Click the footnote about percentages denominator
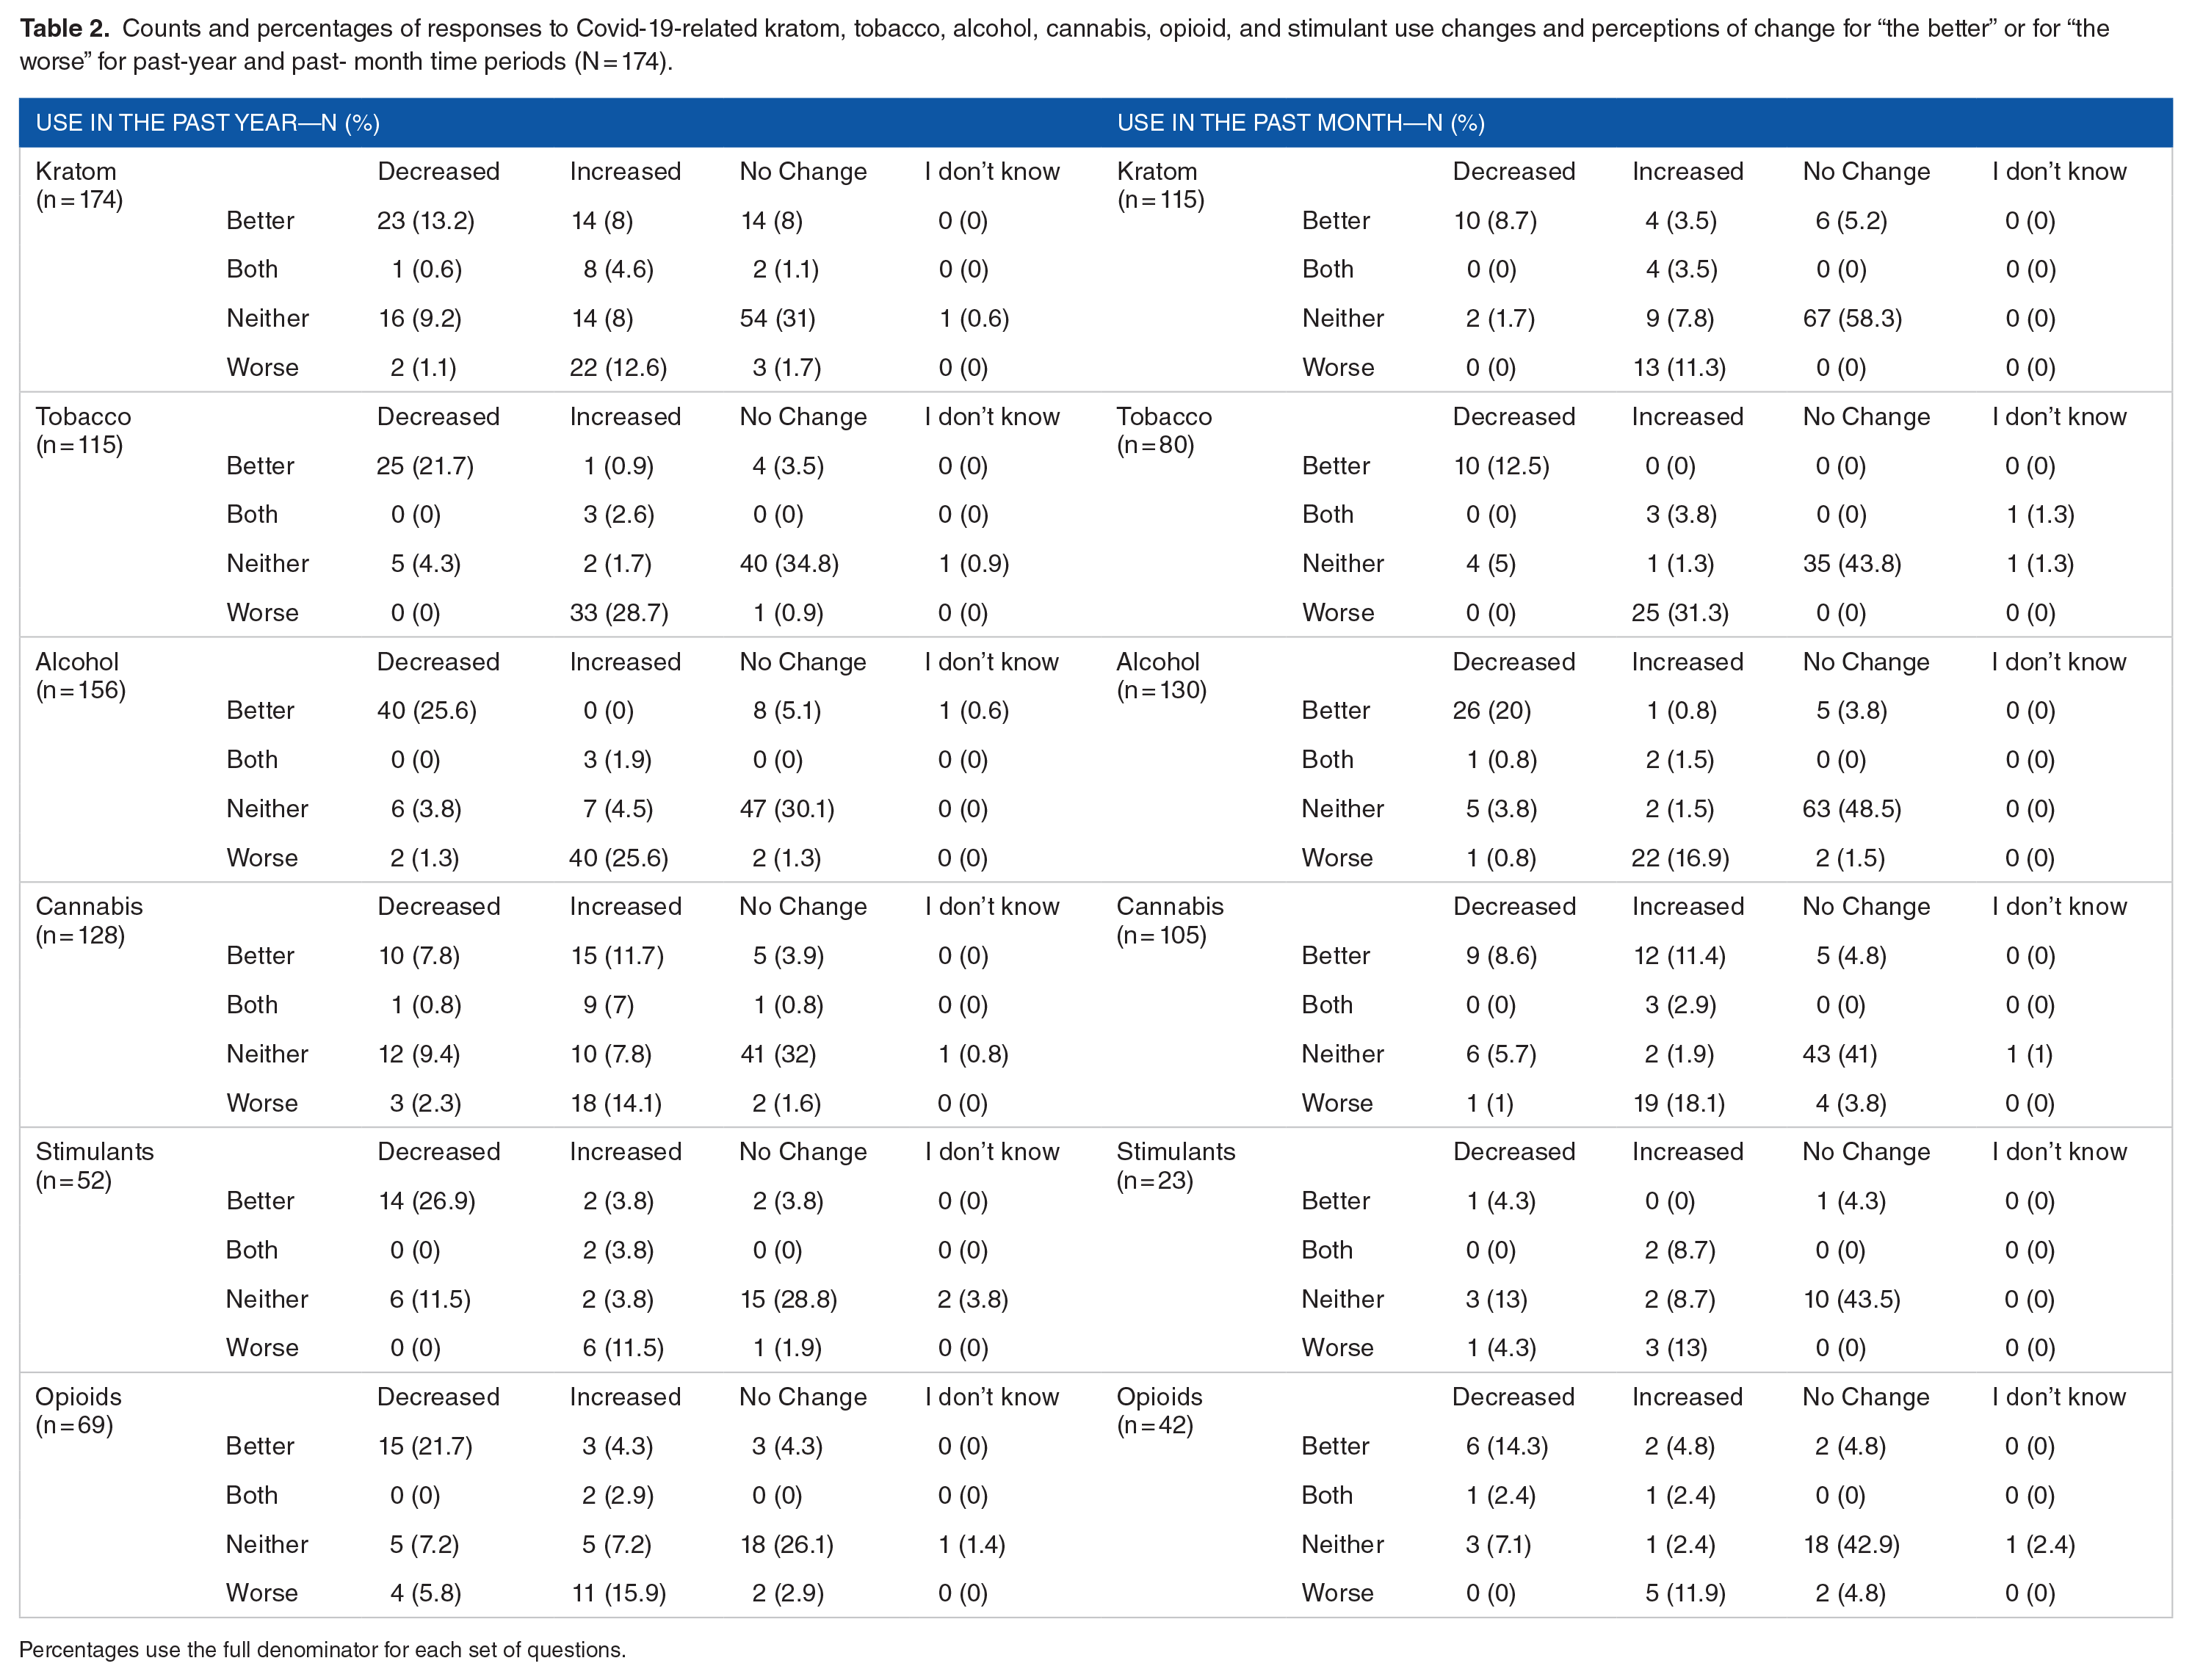2192x1680 pixels. point(322,1649)
